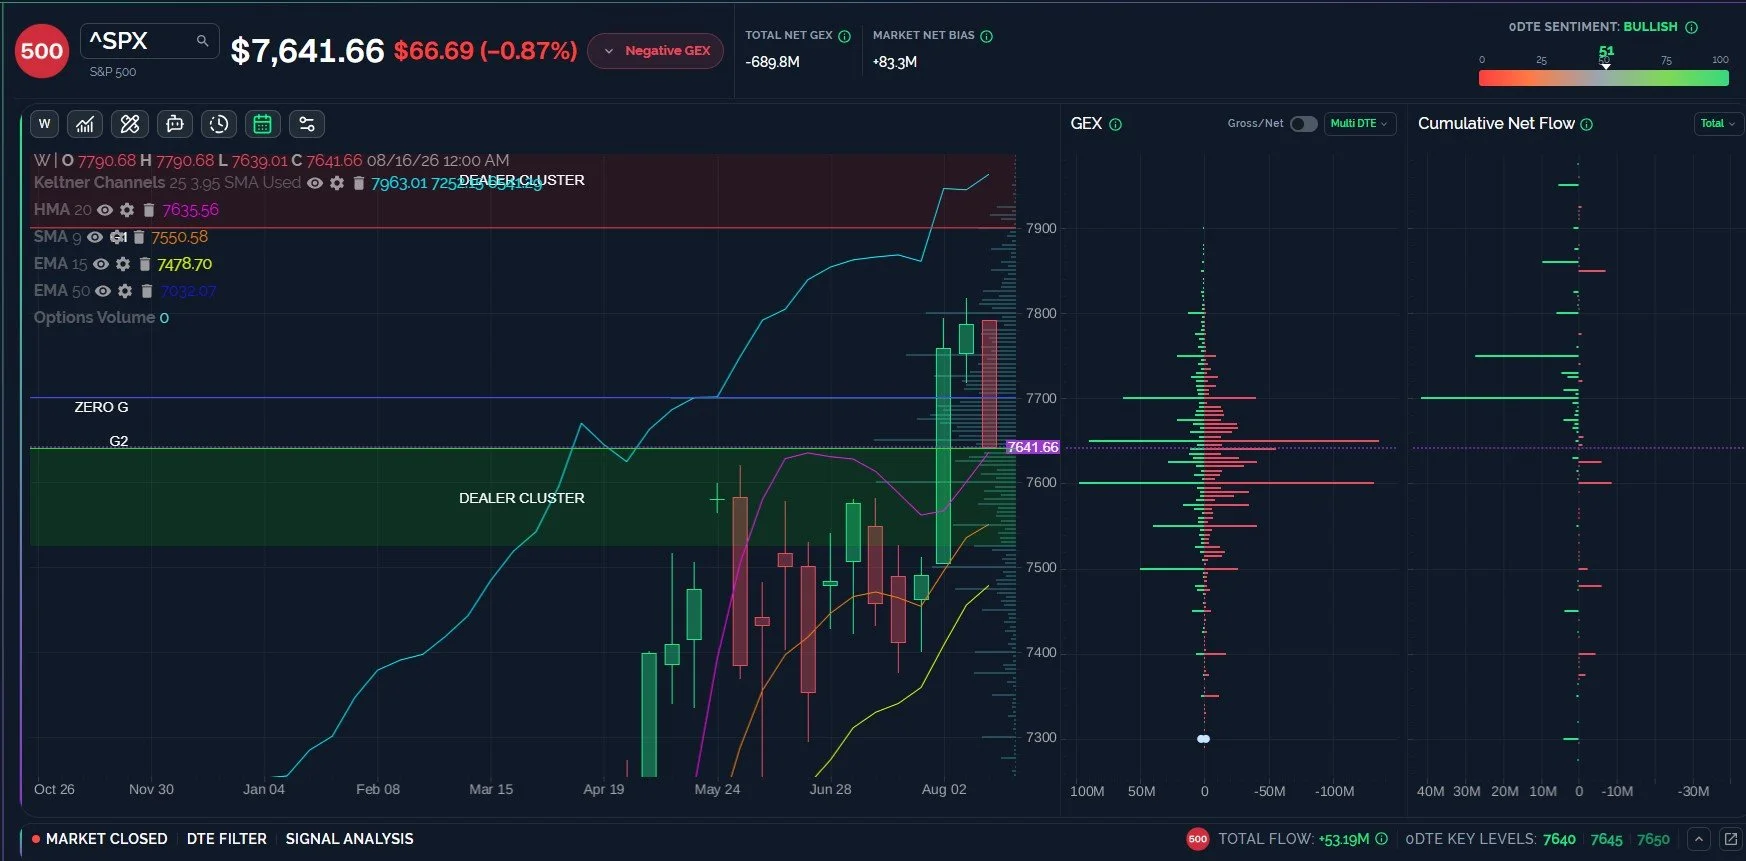This screenshot has width=1746, height=861.
Task: Expand the bottom bar chevron
Action: [x=1699, y=839]
